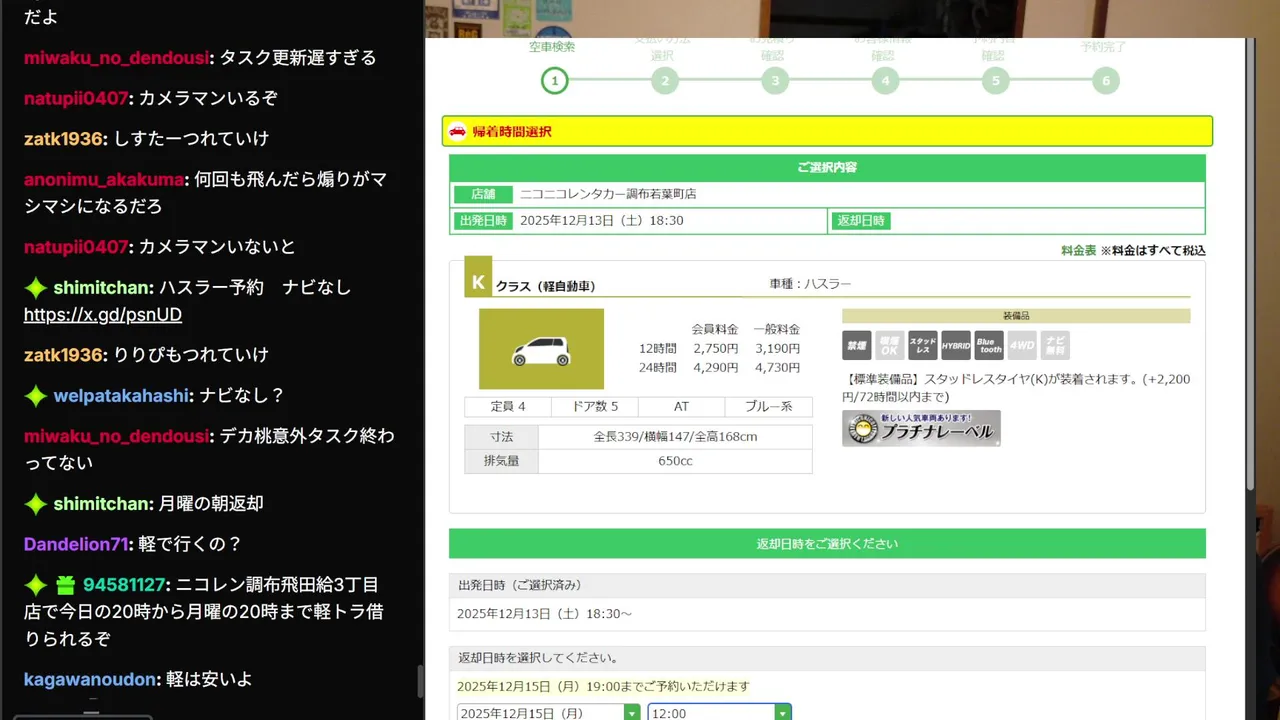Open the 料金表 link
Screen dimensions: 1280x720
click(1078, 250)
